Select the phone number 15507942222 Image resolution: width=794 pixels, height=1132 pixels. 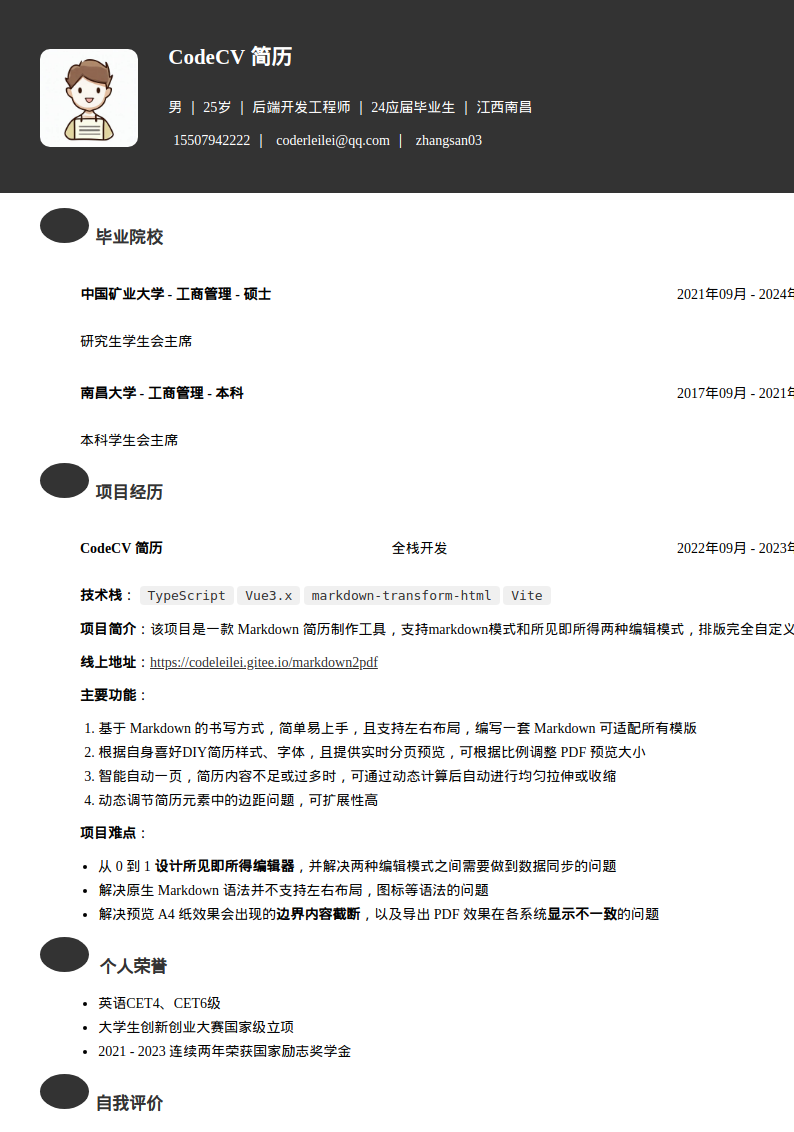pyautogui.click(x=211, y=140)
